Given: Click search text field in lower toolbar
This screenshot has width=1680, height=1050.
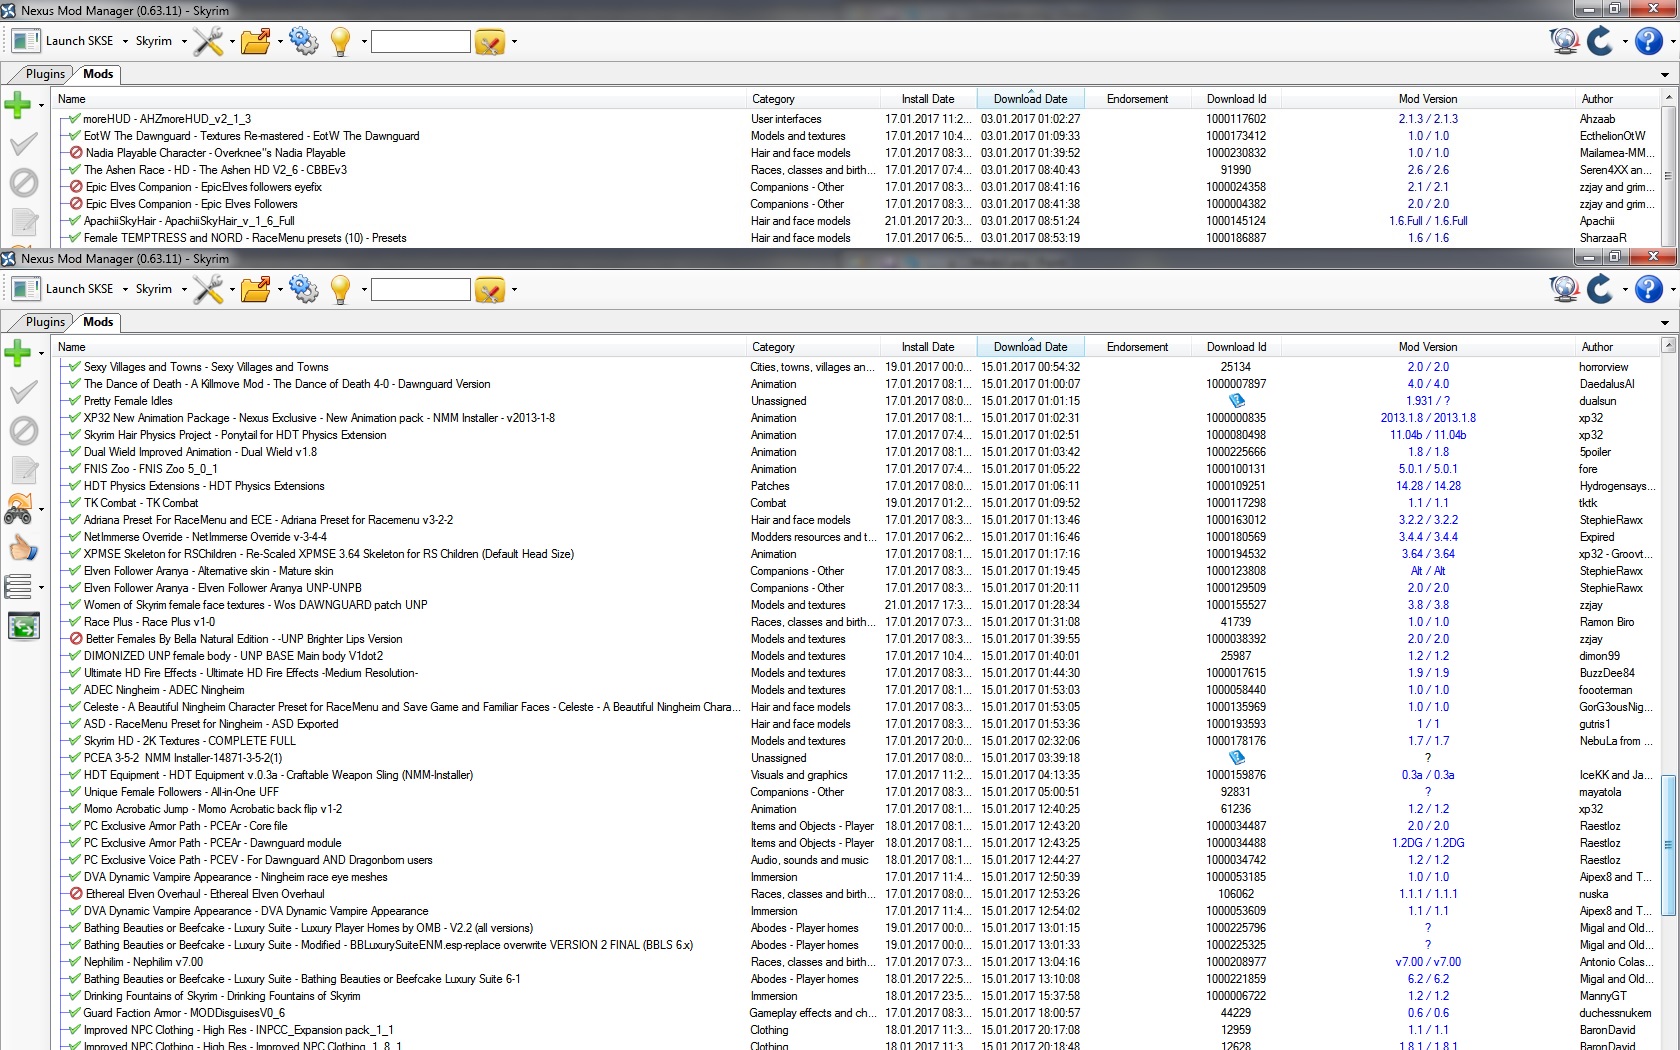Looking at the screenshot, I should [x=420, y=290].
